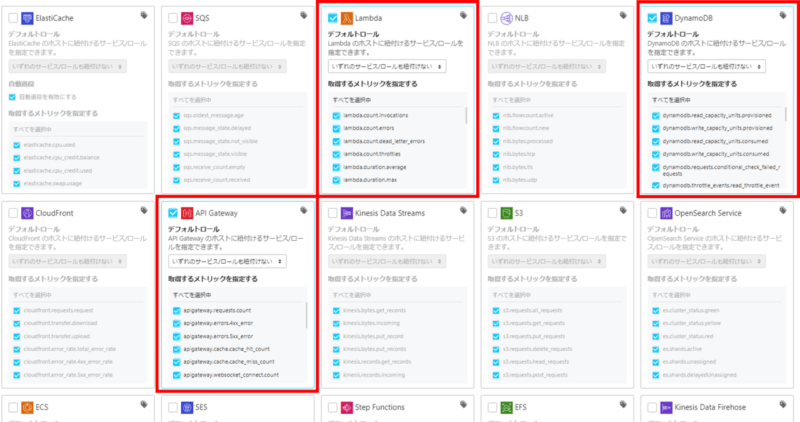Click the SQS service icon
The width and height of the screenshot is (800, 422).
tap(187, 18)
